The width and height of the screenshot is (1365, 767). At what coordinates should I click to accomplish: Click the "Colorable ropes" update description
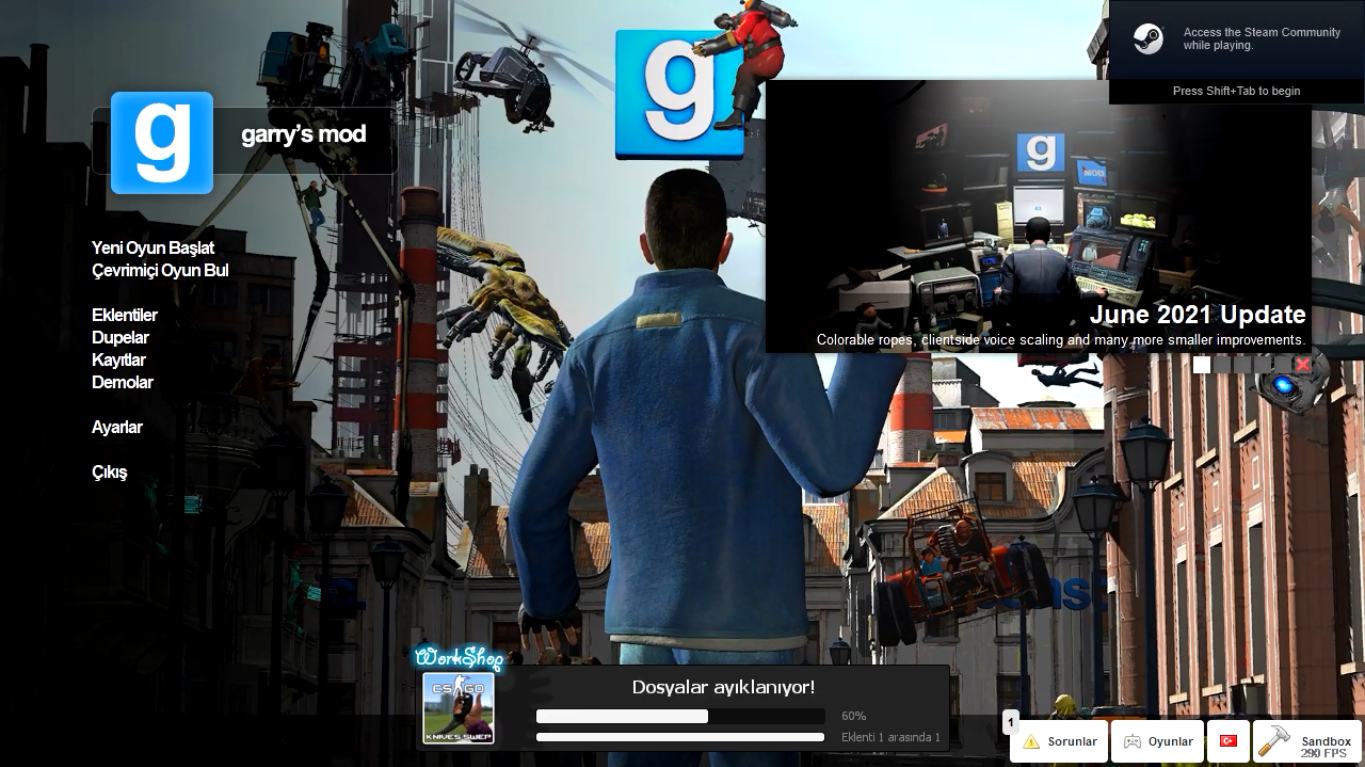1061,340
